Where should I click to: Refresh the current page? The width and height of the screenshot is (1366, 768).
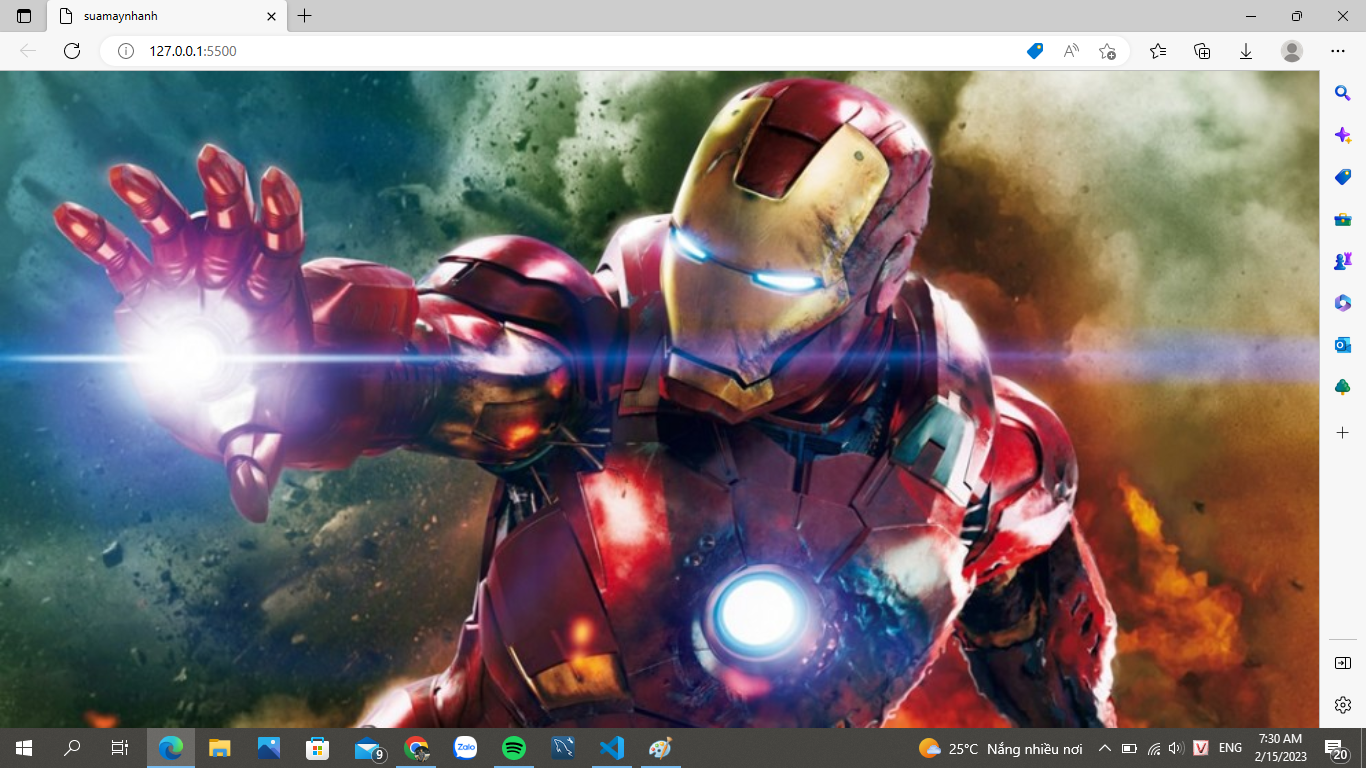click(x=72, y=51)
